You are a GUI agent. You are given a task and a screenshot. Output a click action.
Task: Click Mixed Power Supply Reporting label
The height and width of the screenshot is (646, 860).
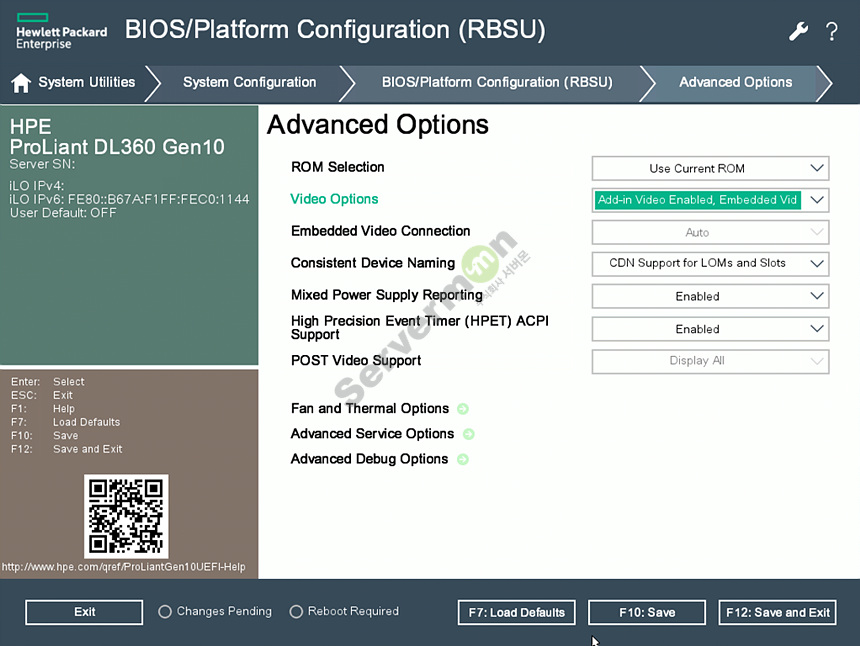point(387,295)
